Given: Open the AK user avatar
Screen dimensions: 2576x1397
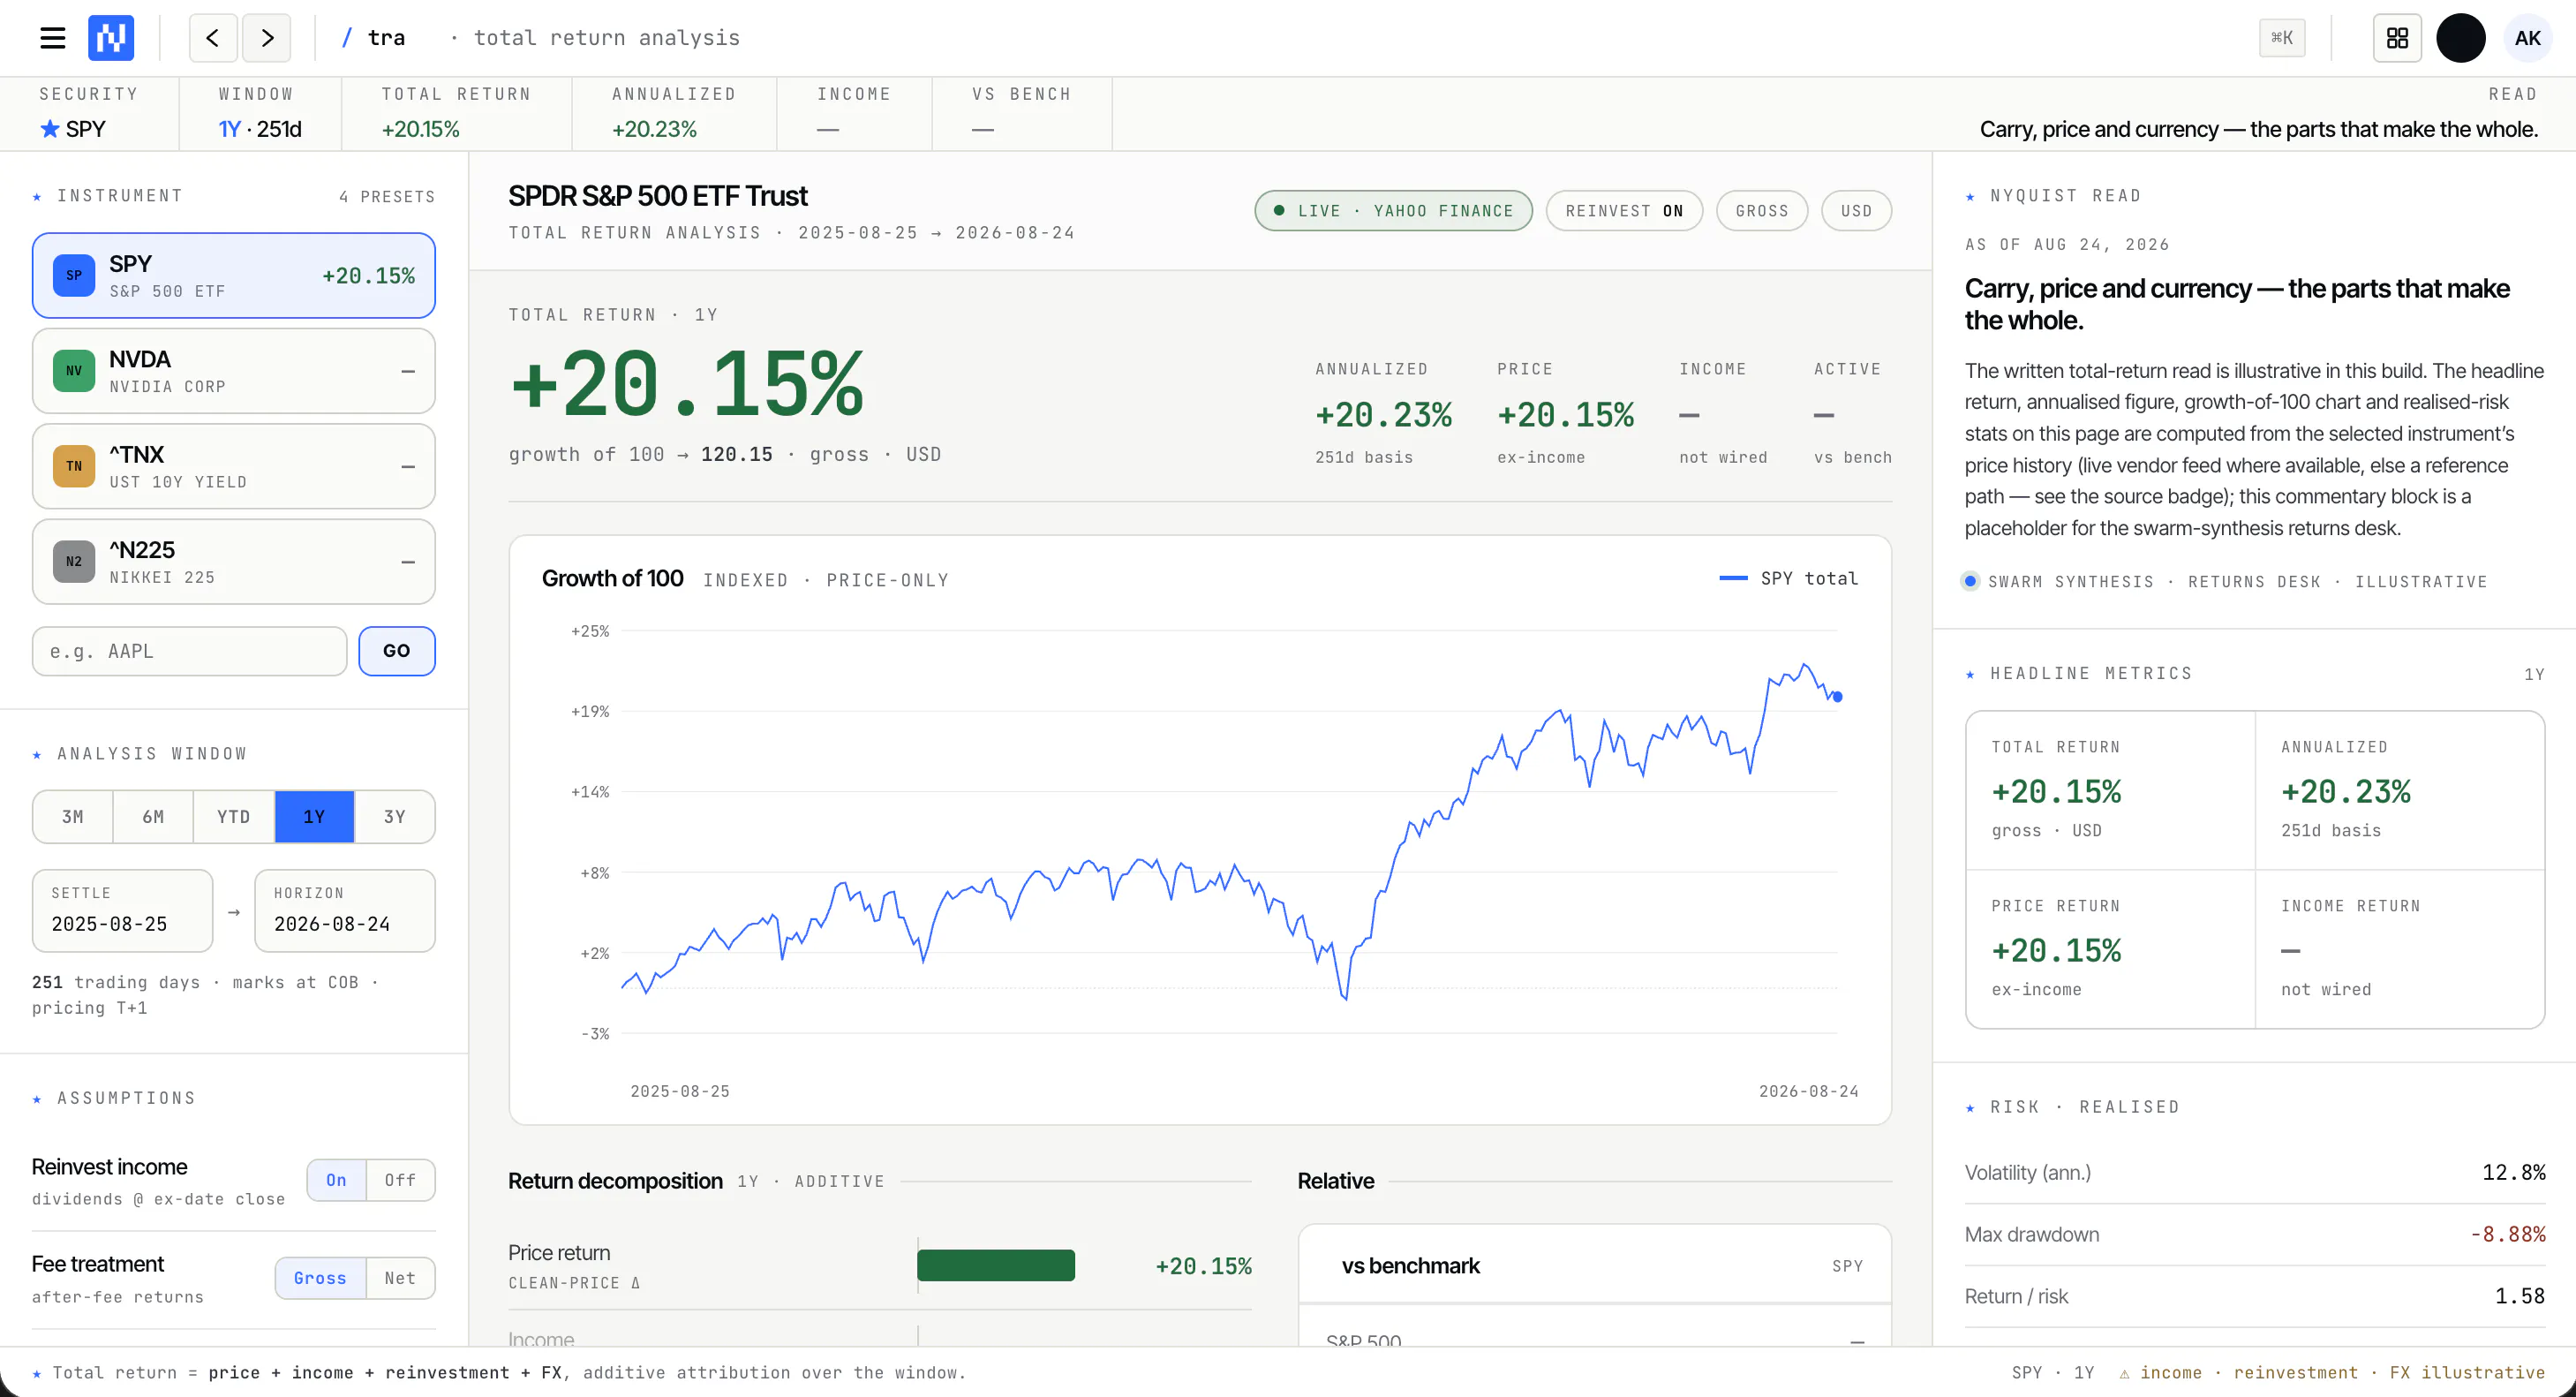Looking at the screenshot, I should [2528, 38].
